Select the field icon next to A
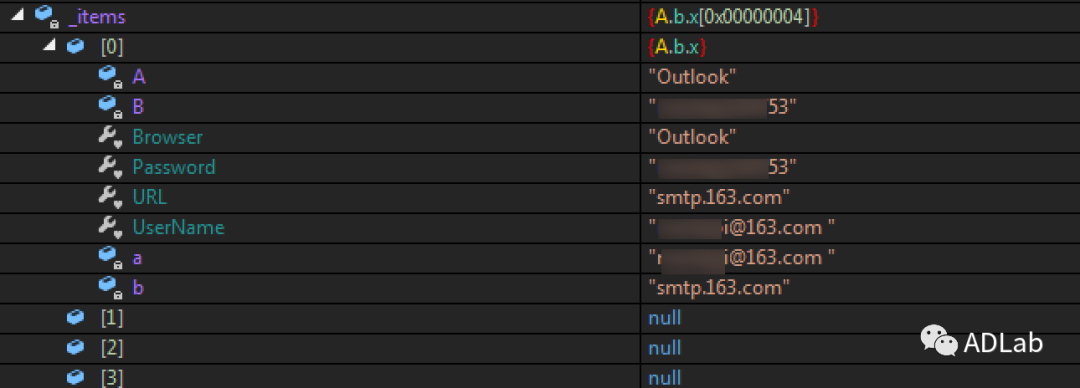Image resolution: width=1080 pixels, height=388 pixels. coord(110,76)
